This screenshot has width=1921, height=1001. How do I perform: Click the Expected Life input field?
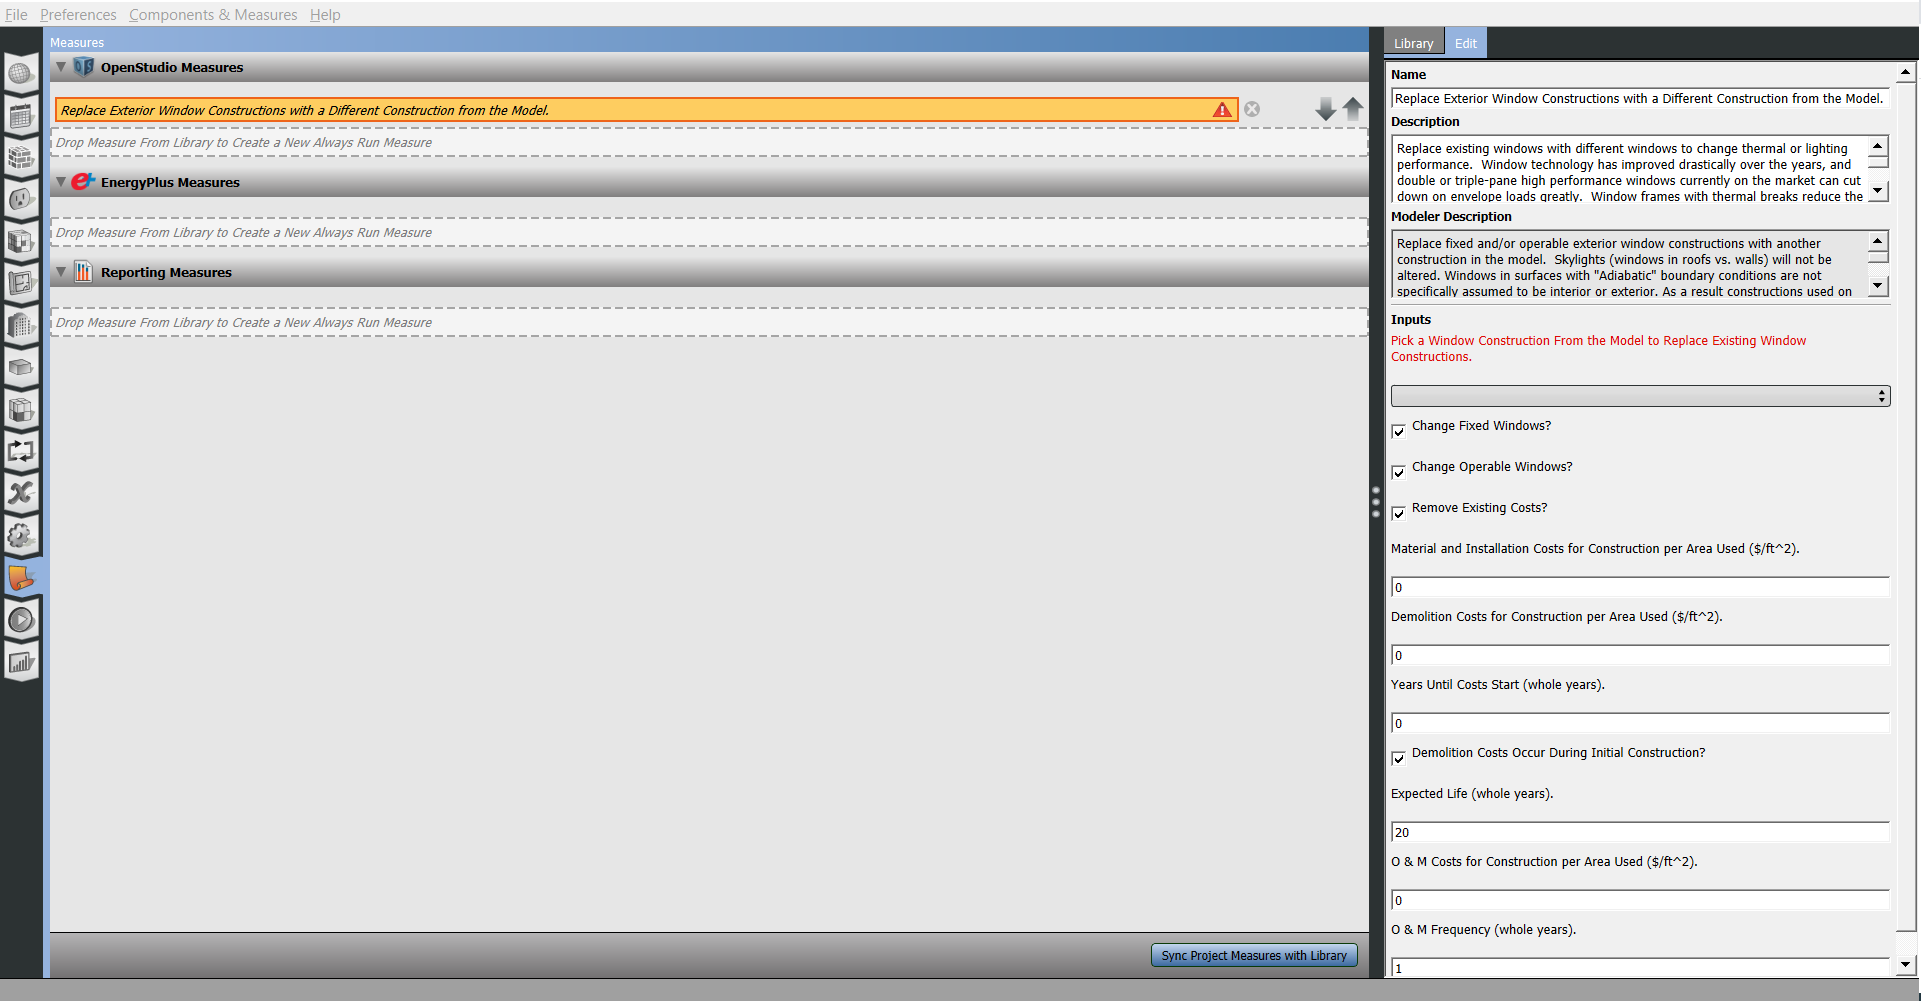click(1639, 832)
